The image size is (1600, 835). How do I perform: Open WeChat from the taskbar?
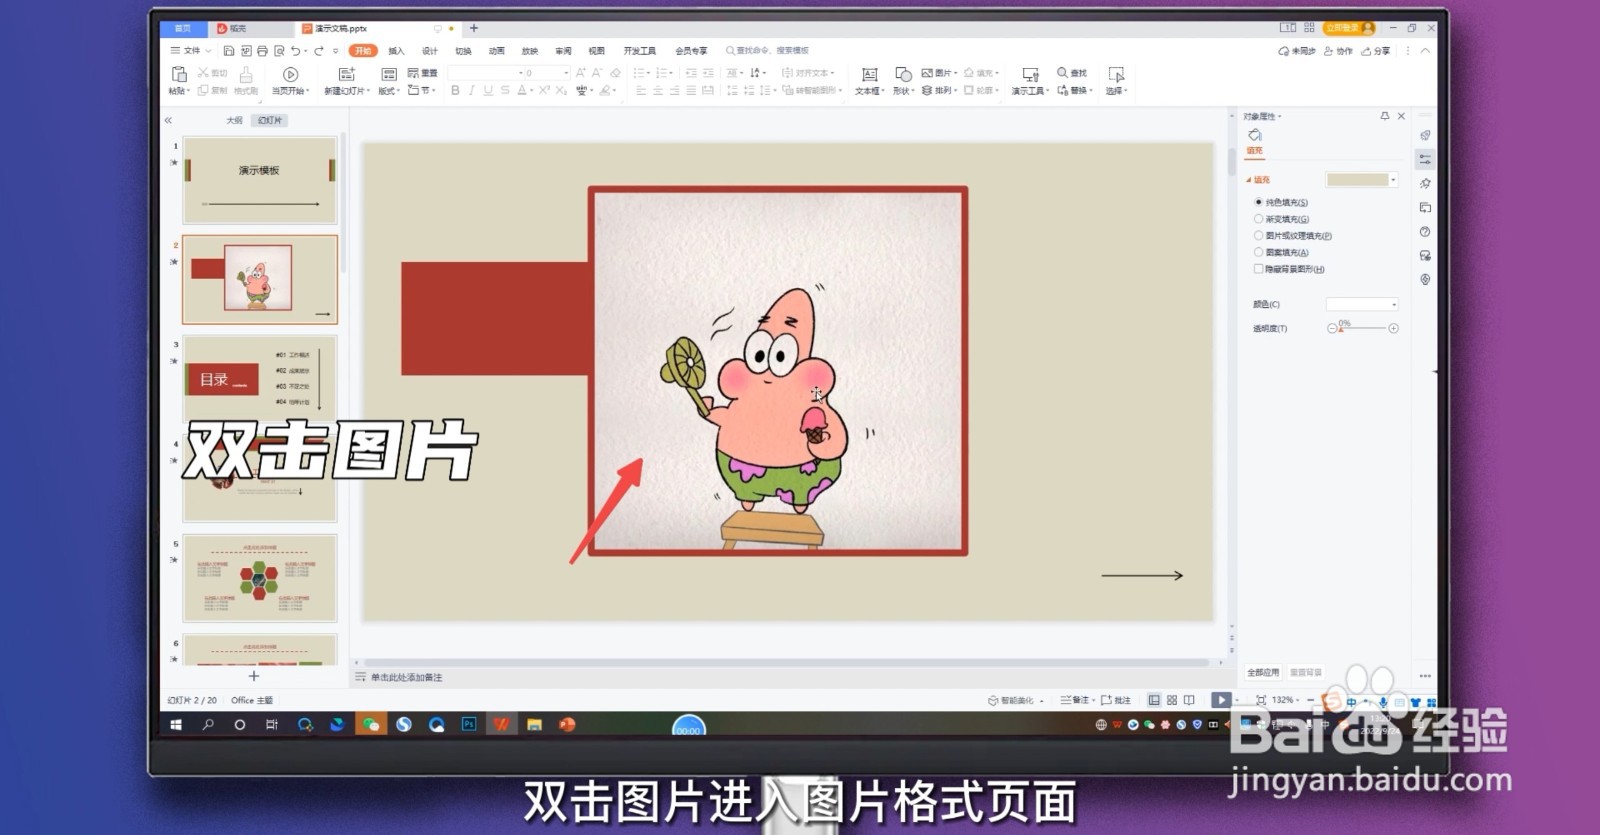pos(371,724)
